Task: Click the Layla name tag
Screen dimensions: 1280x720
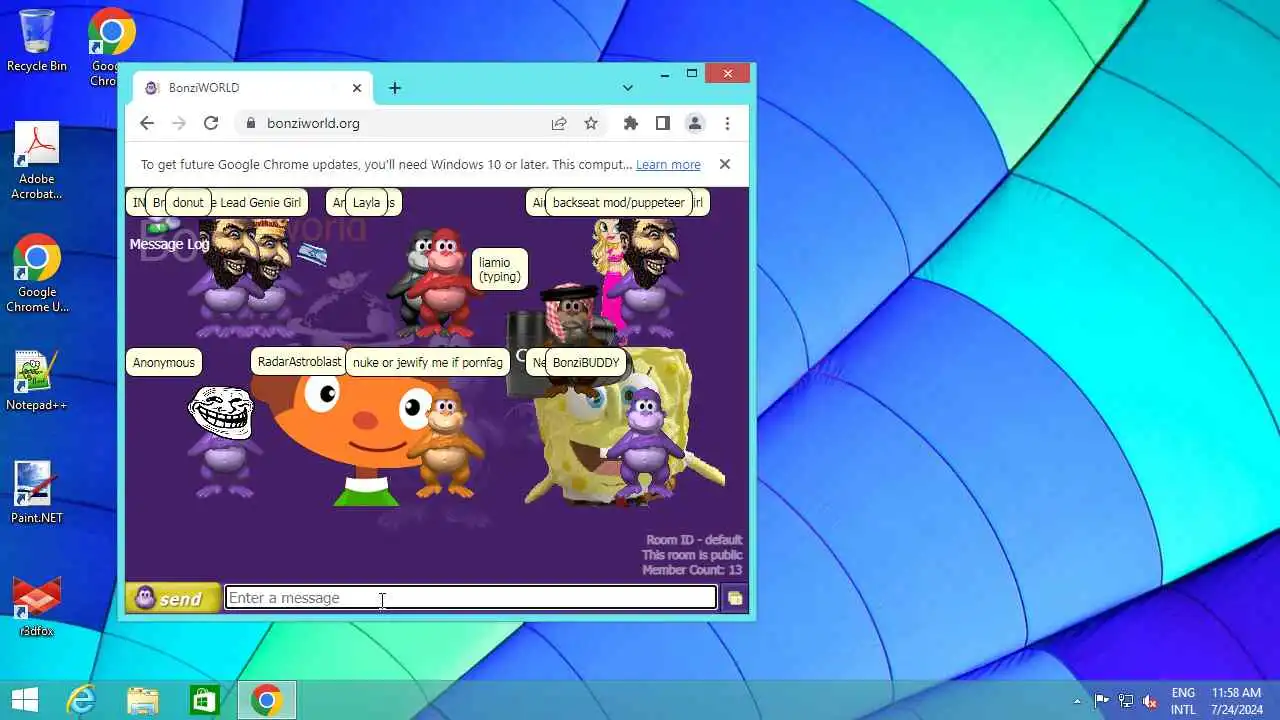Action: (366, 202)
